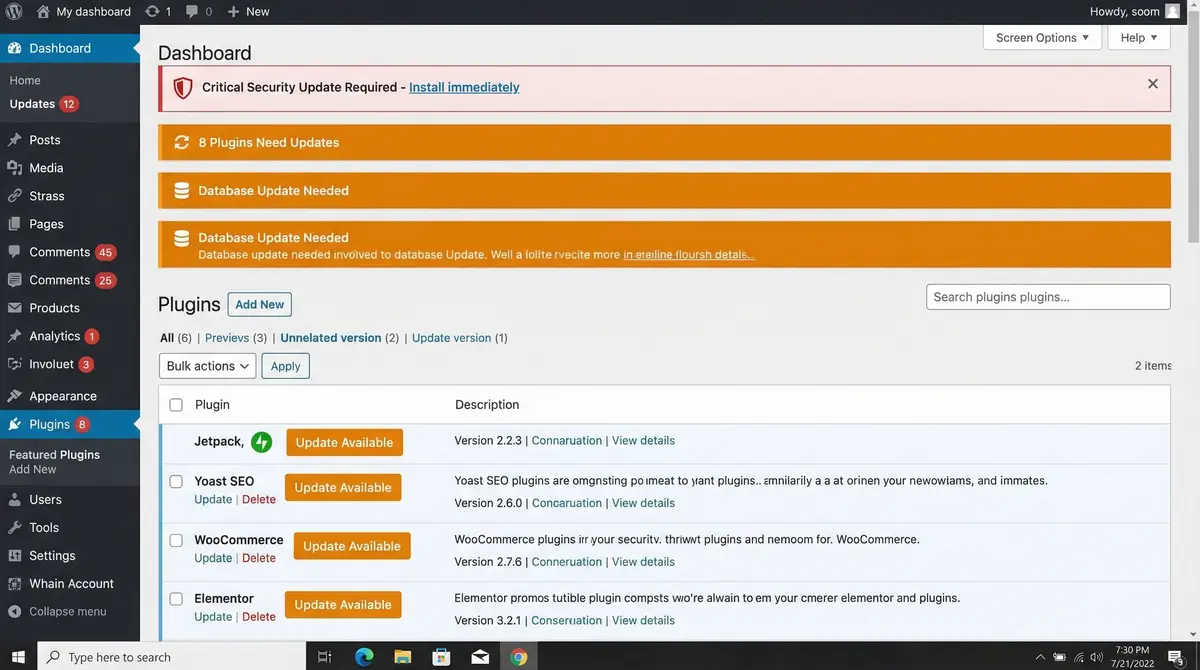Screen dimensions: 1200x670
Task: Check the select-all plugins checkbox
Action: point(176,404)
